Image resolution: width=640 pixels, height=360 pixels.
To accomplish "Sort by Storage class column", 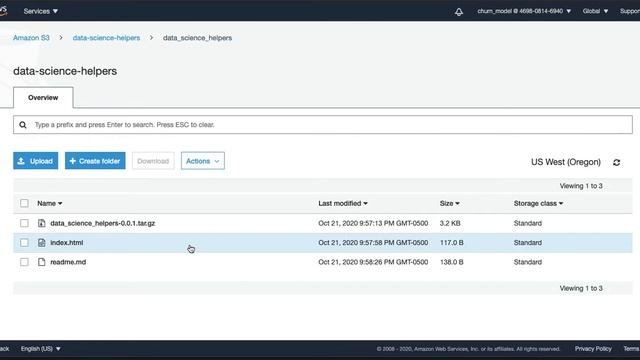I will (538, 203).
